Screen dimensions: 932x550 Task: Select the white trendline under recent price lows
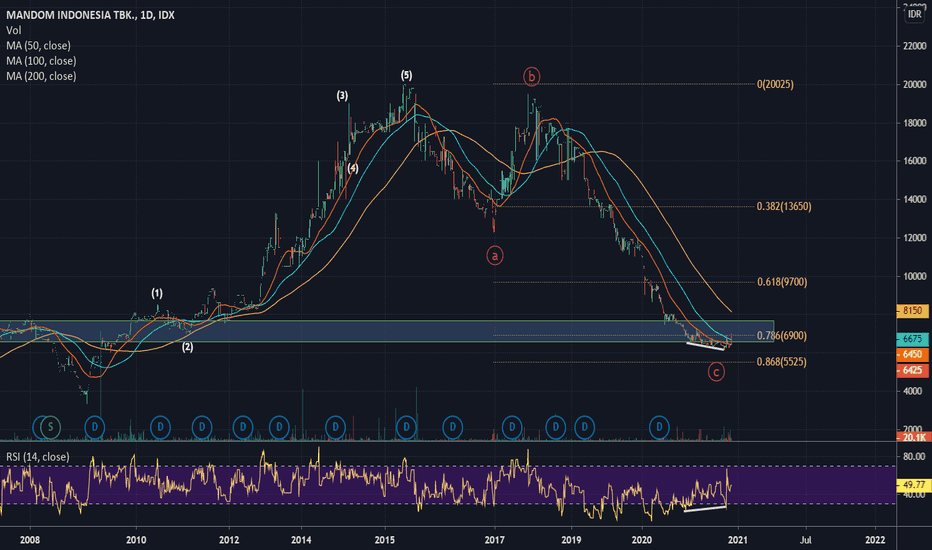point(706,346)
